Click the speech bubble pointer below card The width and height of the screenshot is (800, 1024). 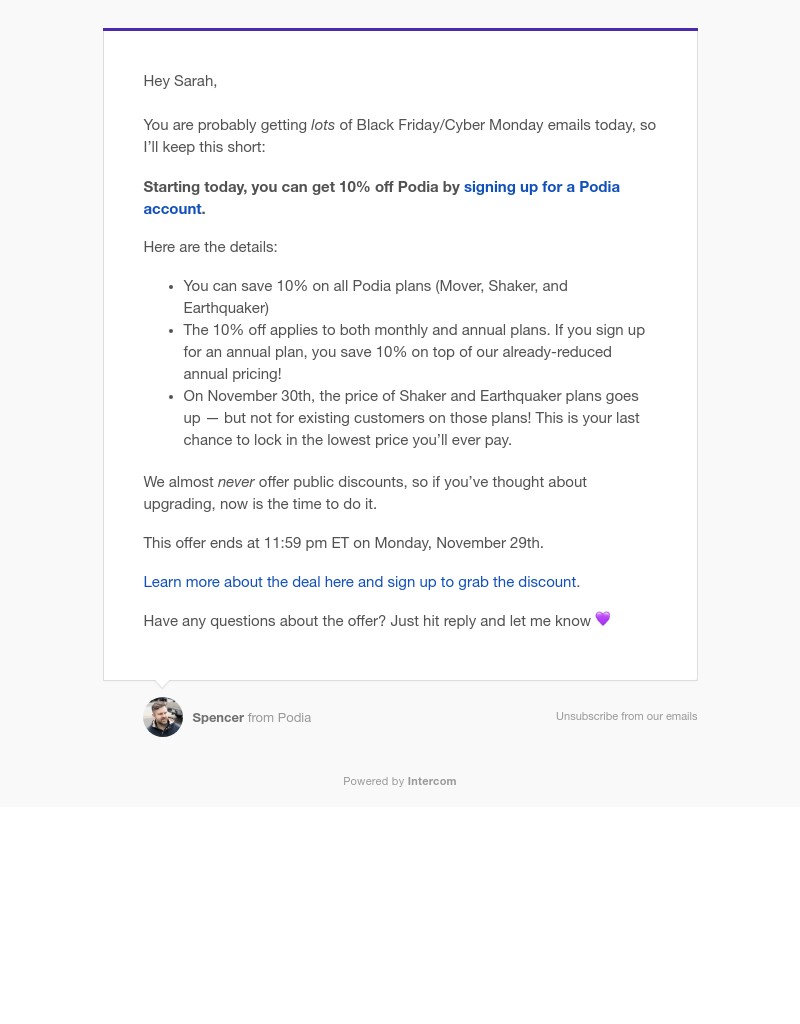162,684
